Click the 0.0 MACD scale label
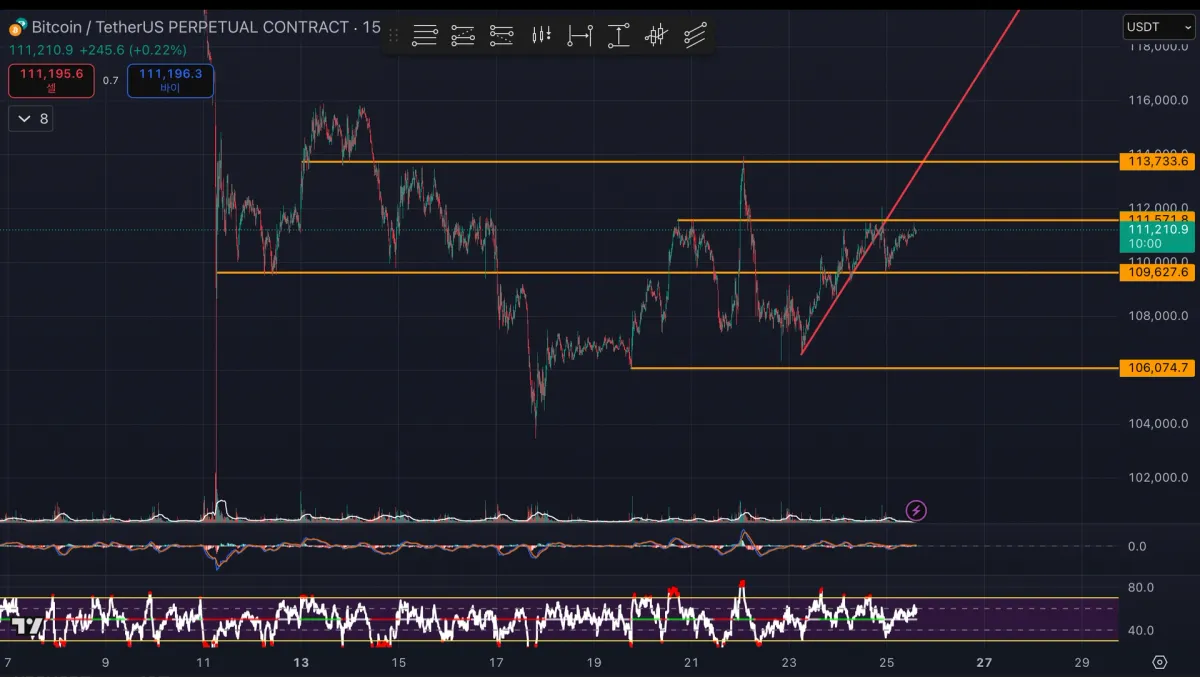1200x677 pixels. [1137, 546]
